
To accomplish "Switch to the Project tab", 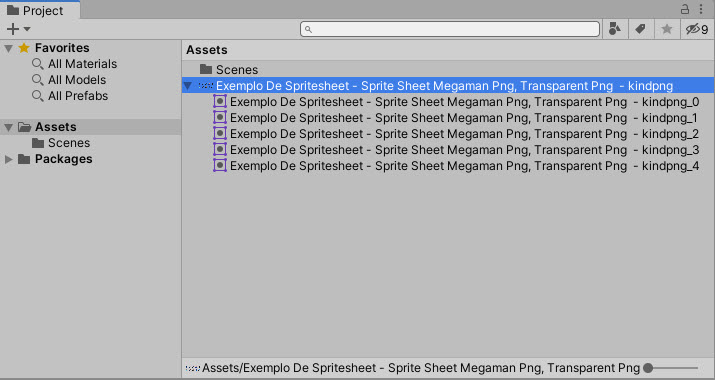I will click(x=40, y=10).
